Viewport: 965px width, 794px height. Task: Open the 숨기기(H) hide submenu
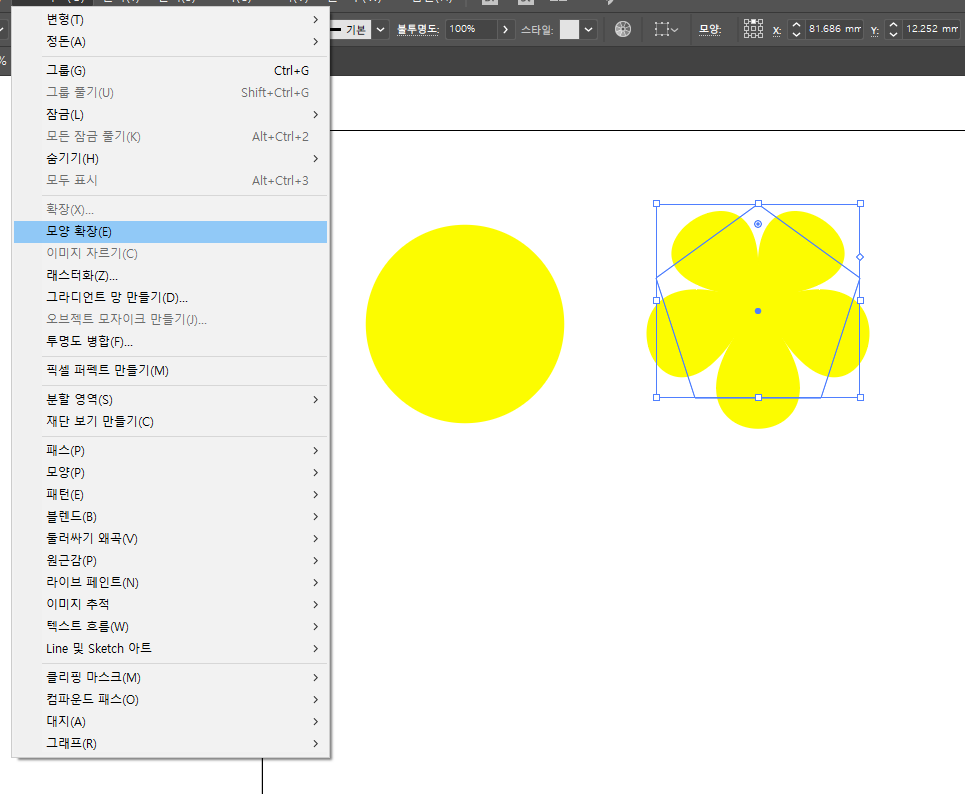point(170,159)
